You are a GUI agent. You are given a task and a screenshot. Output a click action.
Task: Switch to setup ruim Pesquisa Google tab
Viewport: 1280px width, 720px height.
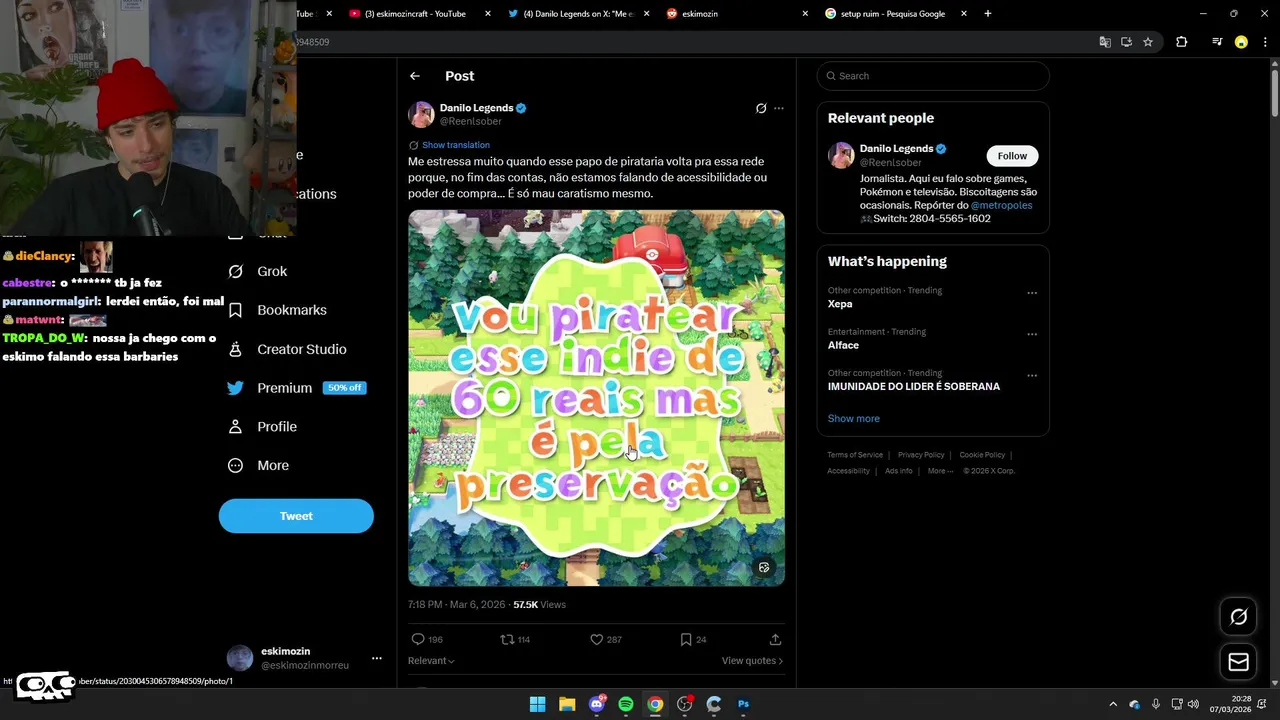pyautogui.click(x=895, y=14)
